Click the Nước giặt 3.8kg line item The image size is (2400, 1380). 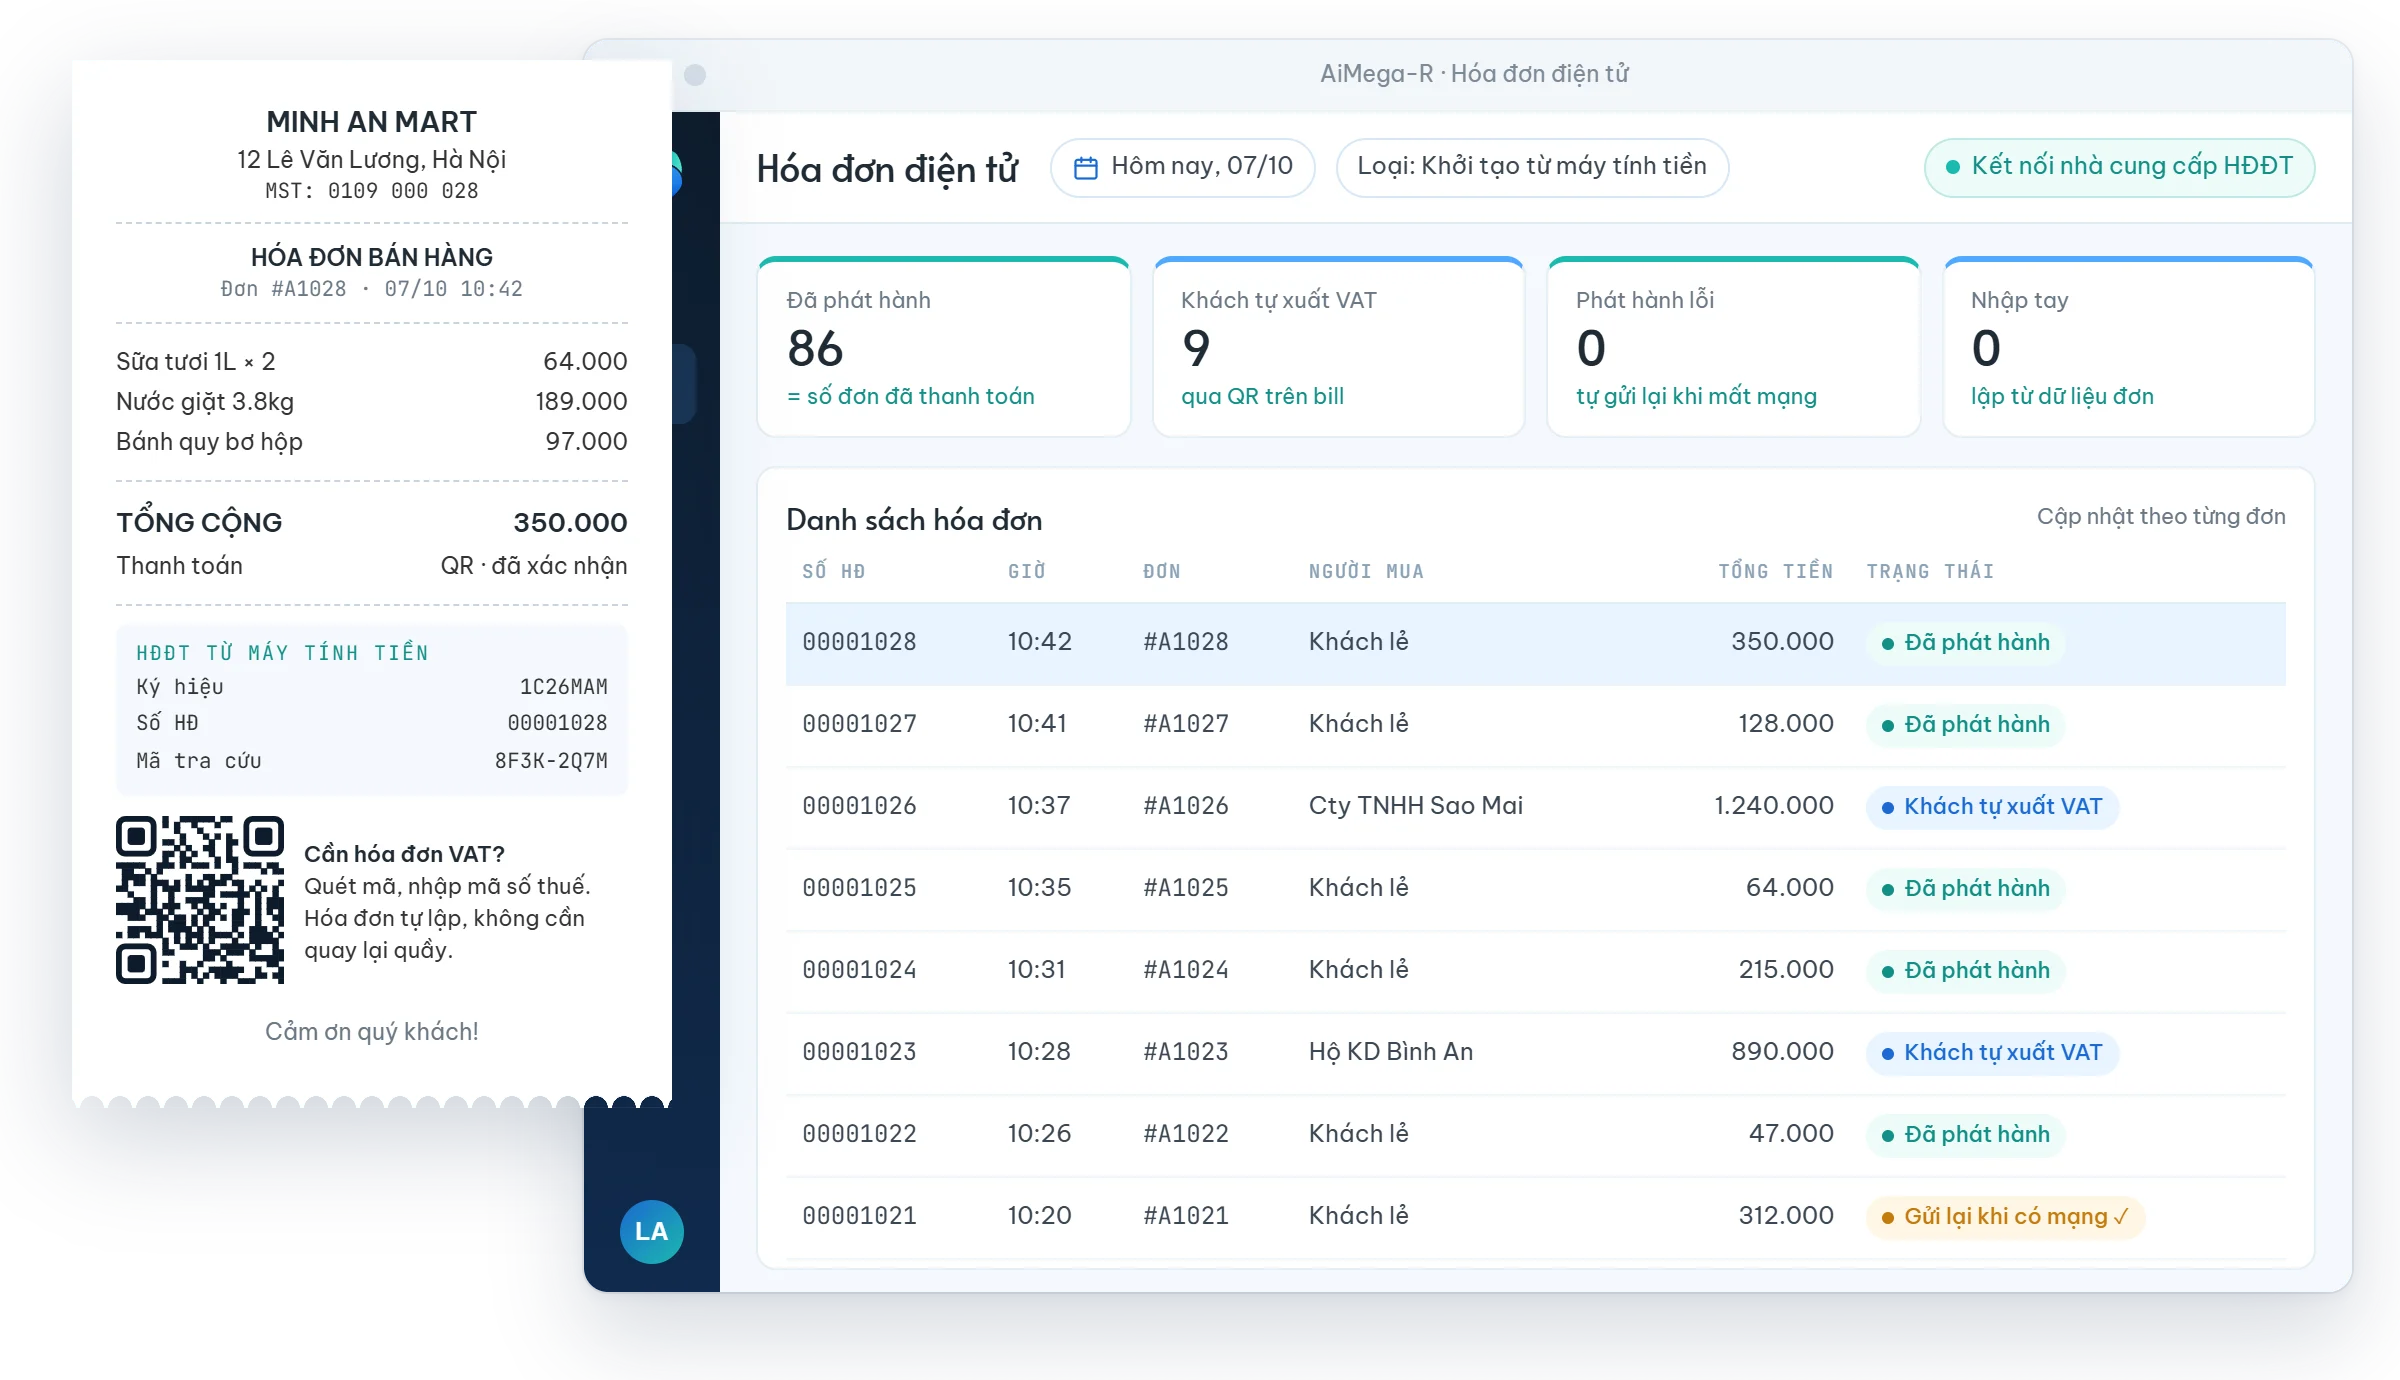pyautogui.click(x=372, y=402)
